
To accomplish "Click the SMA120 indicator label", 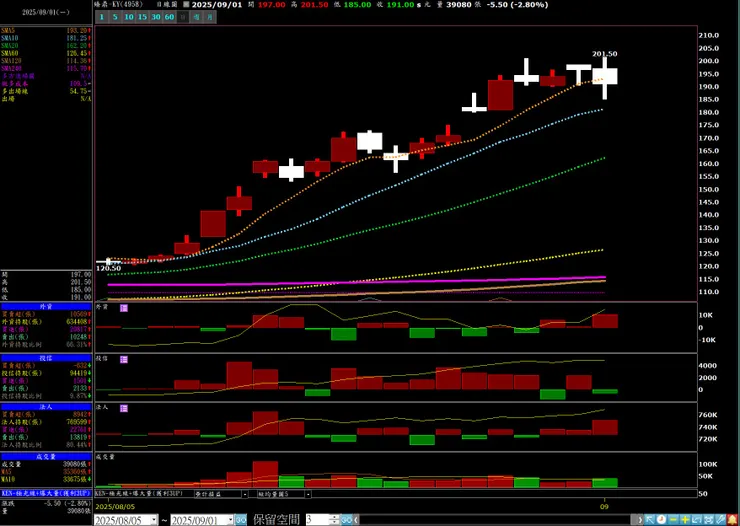I will pyautogui.click(x=11, y=60).
